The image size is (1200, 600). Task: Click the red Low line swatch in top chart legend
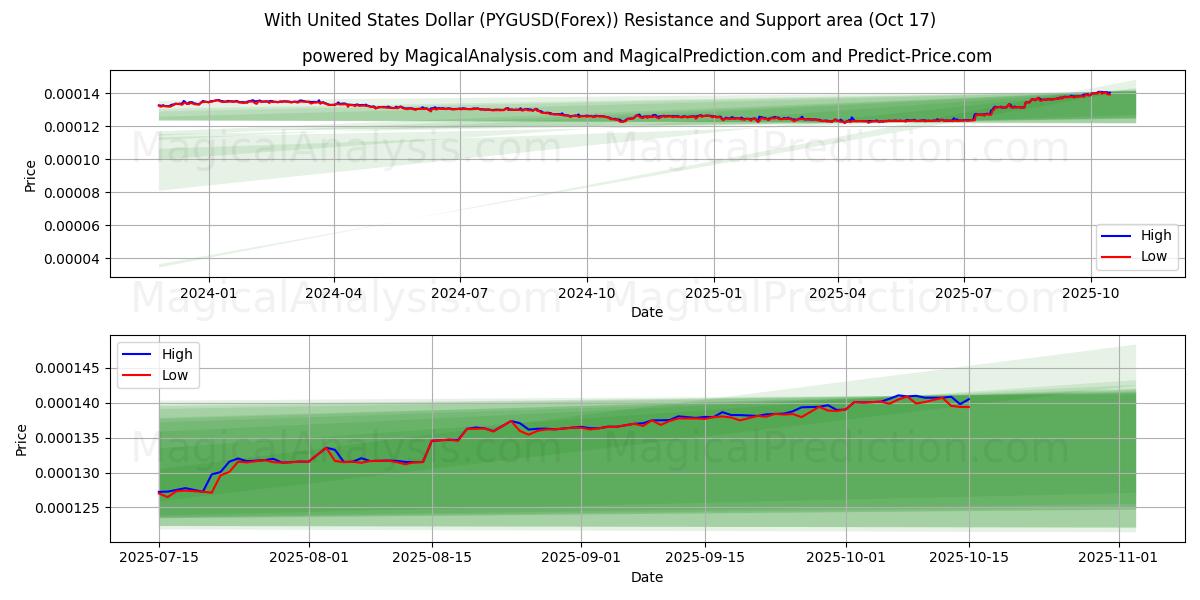pyautogui.click(x=1117, y=256)
